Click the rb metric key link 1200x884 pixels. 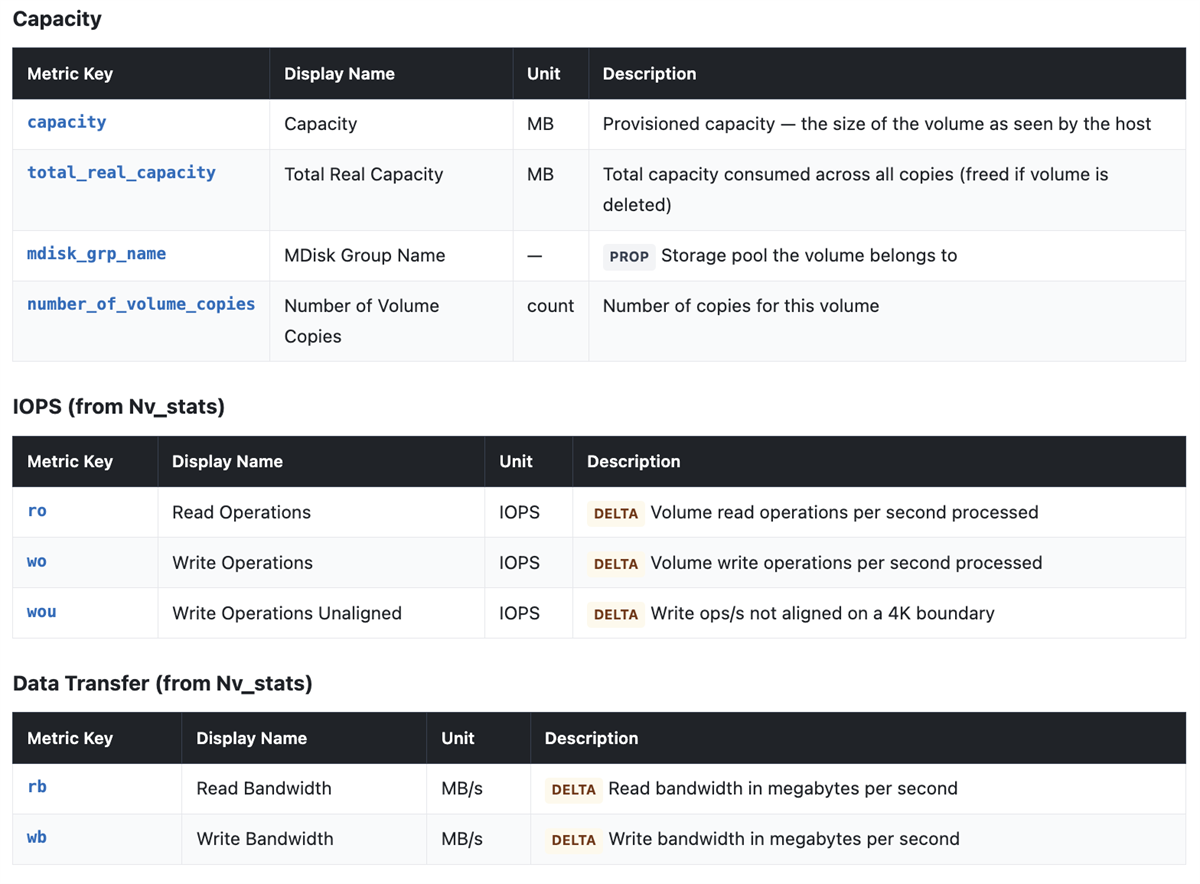[37, 787]
